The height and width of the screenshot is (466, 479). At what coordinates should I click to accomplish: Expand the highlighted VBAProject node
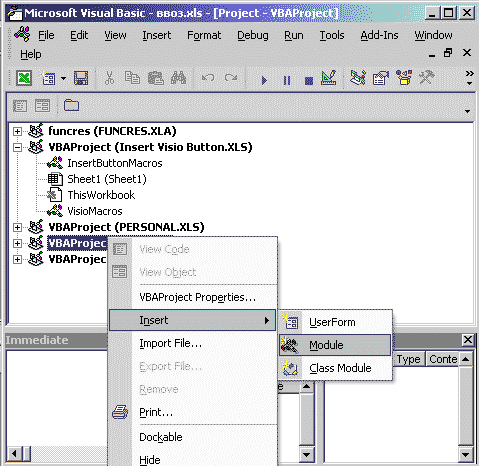(17, 243)
